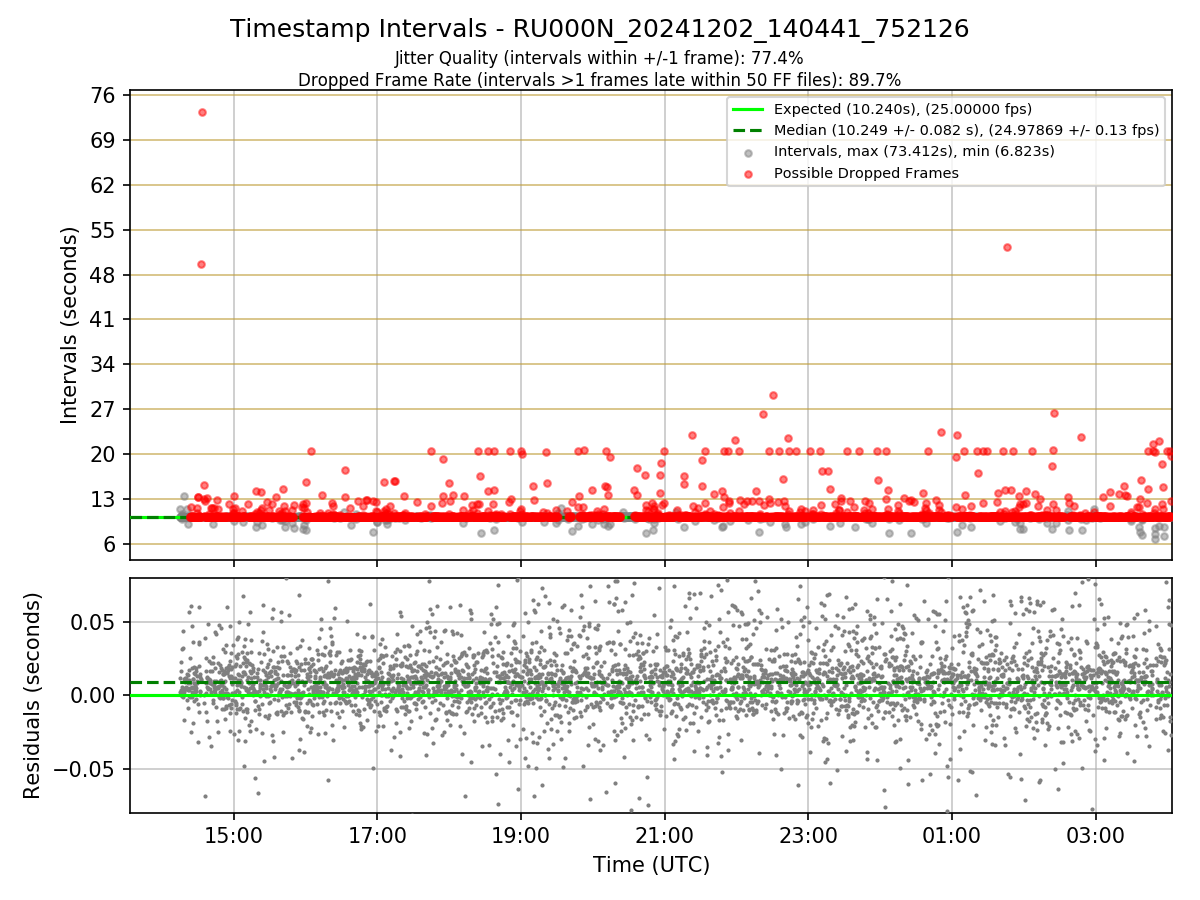Click the plot title 'Timestamp Intervals - RU000N_20241202_140441_752126'
1200x900 pixels.
click(x=599, y=29)
